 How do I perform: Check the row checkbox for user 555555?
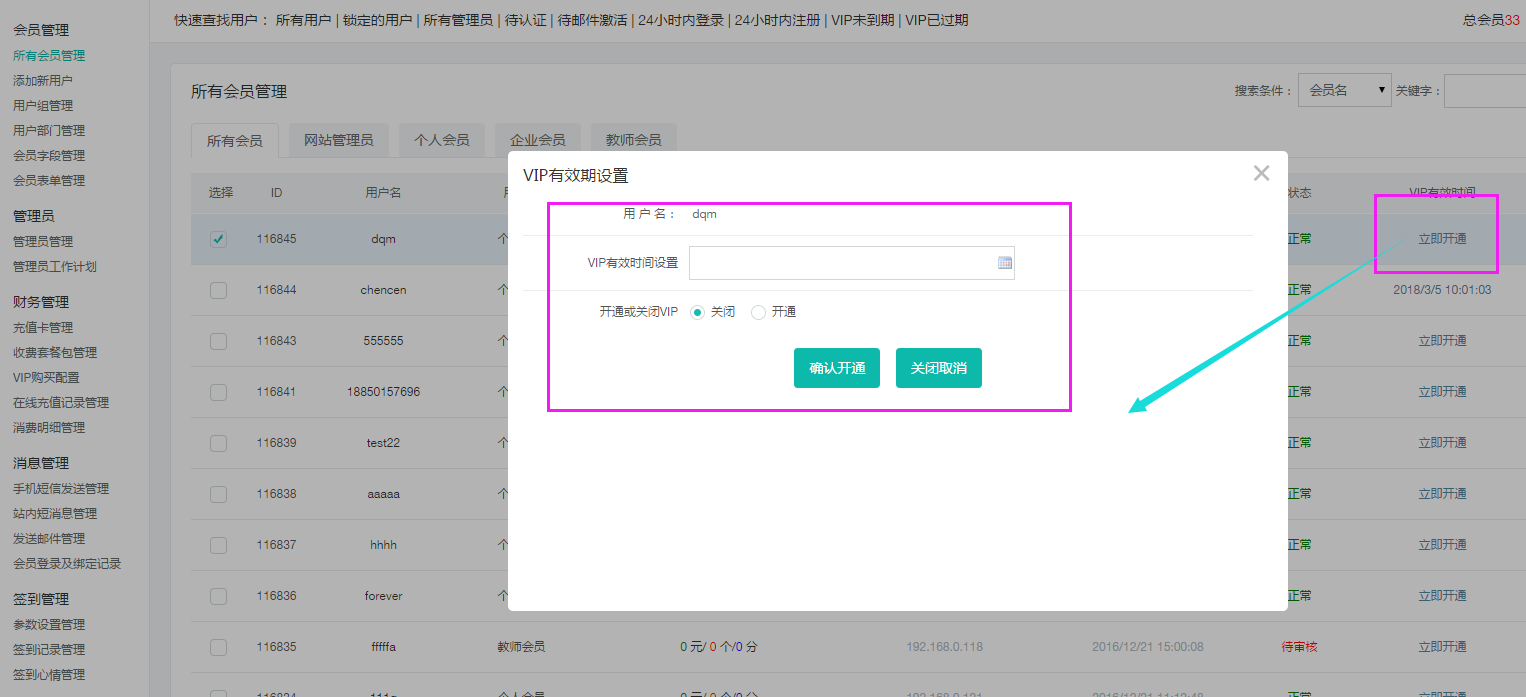[218, 341]
